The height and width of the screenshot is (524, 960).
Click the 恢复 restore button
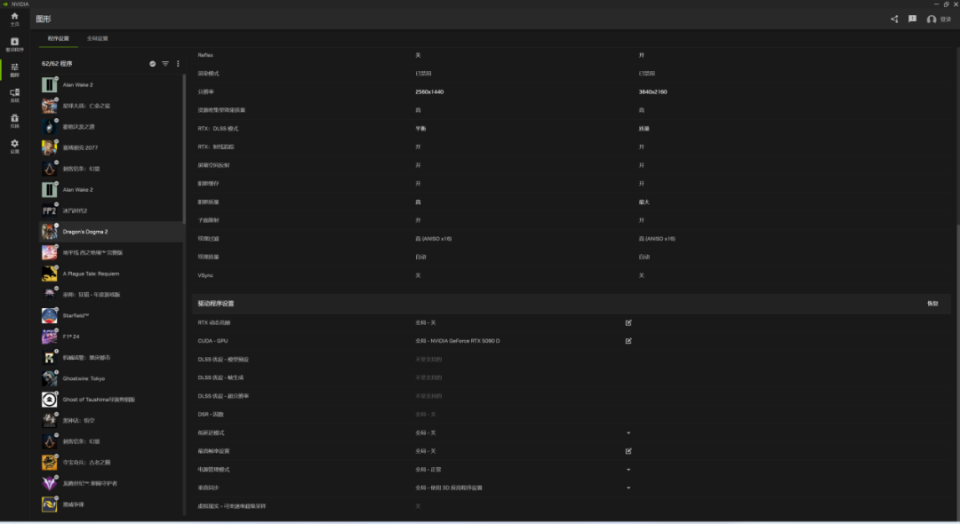(x=932, y=304)
